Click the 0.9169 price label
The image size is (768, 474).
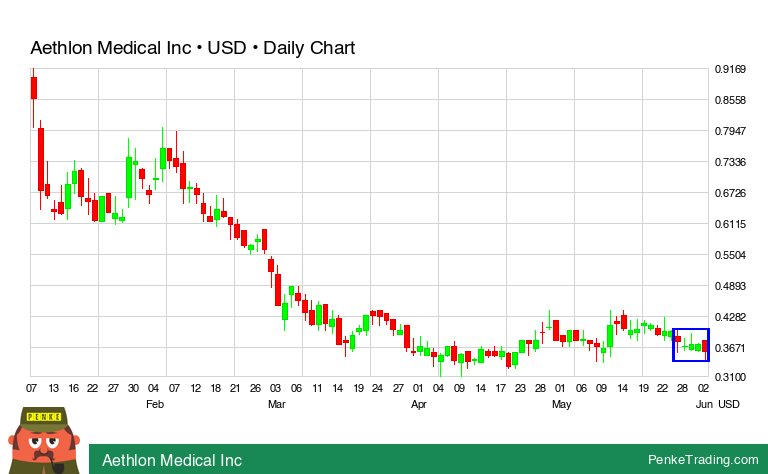tap(730, 69)
